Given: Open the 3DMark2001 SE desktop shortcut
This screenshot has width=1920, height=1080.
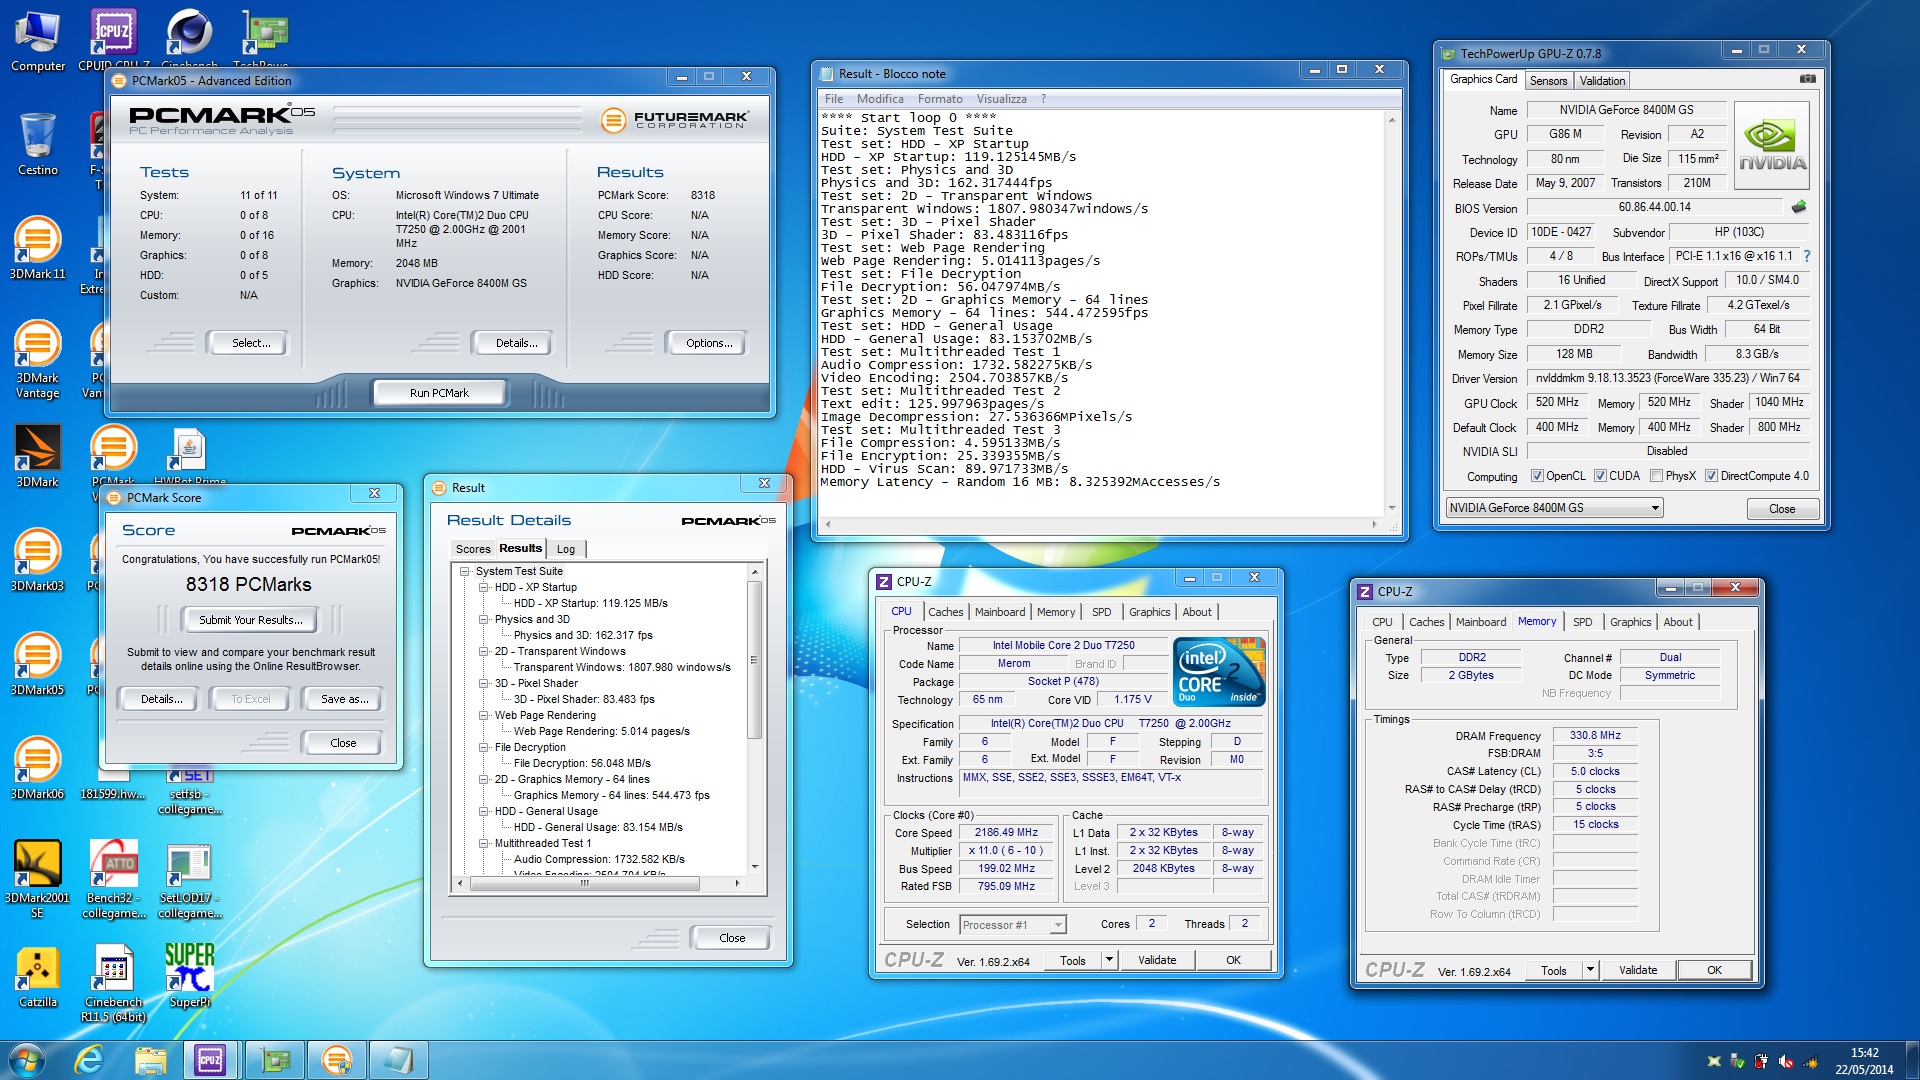Looking at the screenshot, I should point(37,880).
